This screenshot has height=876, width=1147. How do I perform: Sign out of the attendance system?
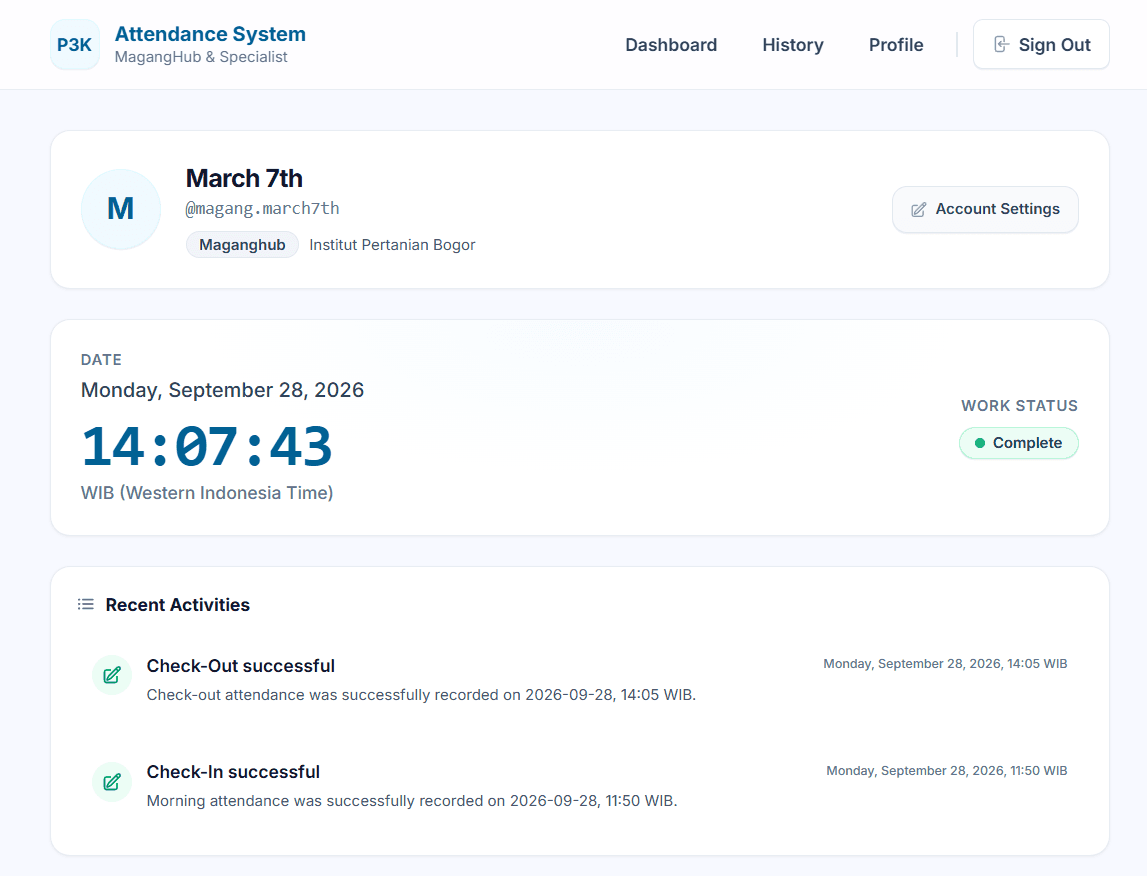point(1041,45)
